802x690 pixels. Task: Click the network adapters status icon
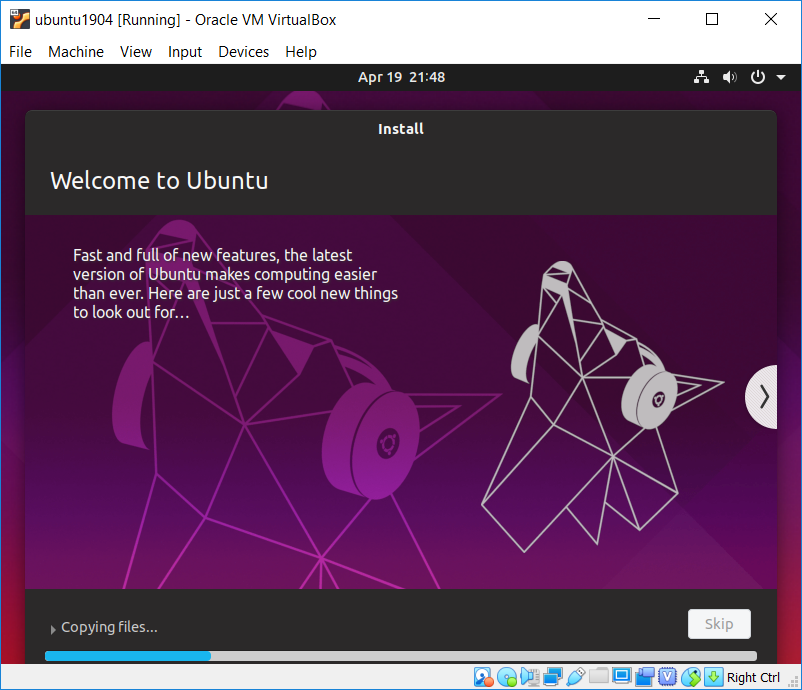553,677
